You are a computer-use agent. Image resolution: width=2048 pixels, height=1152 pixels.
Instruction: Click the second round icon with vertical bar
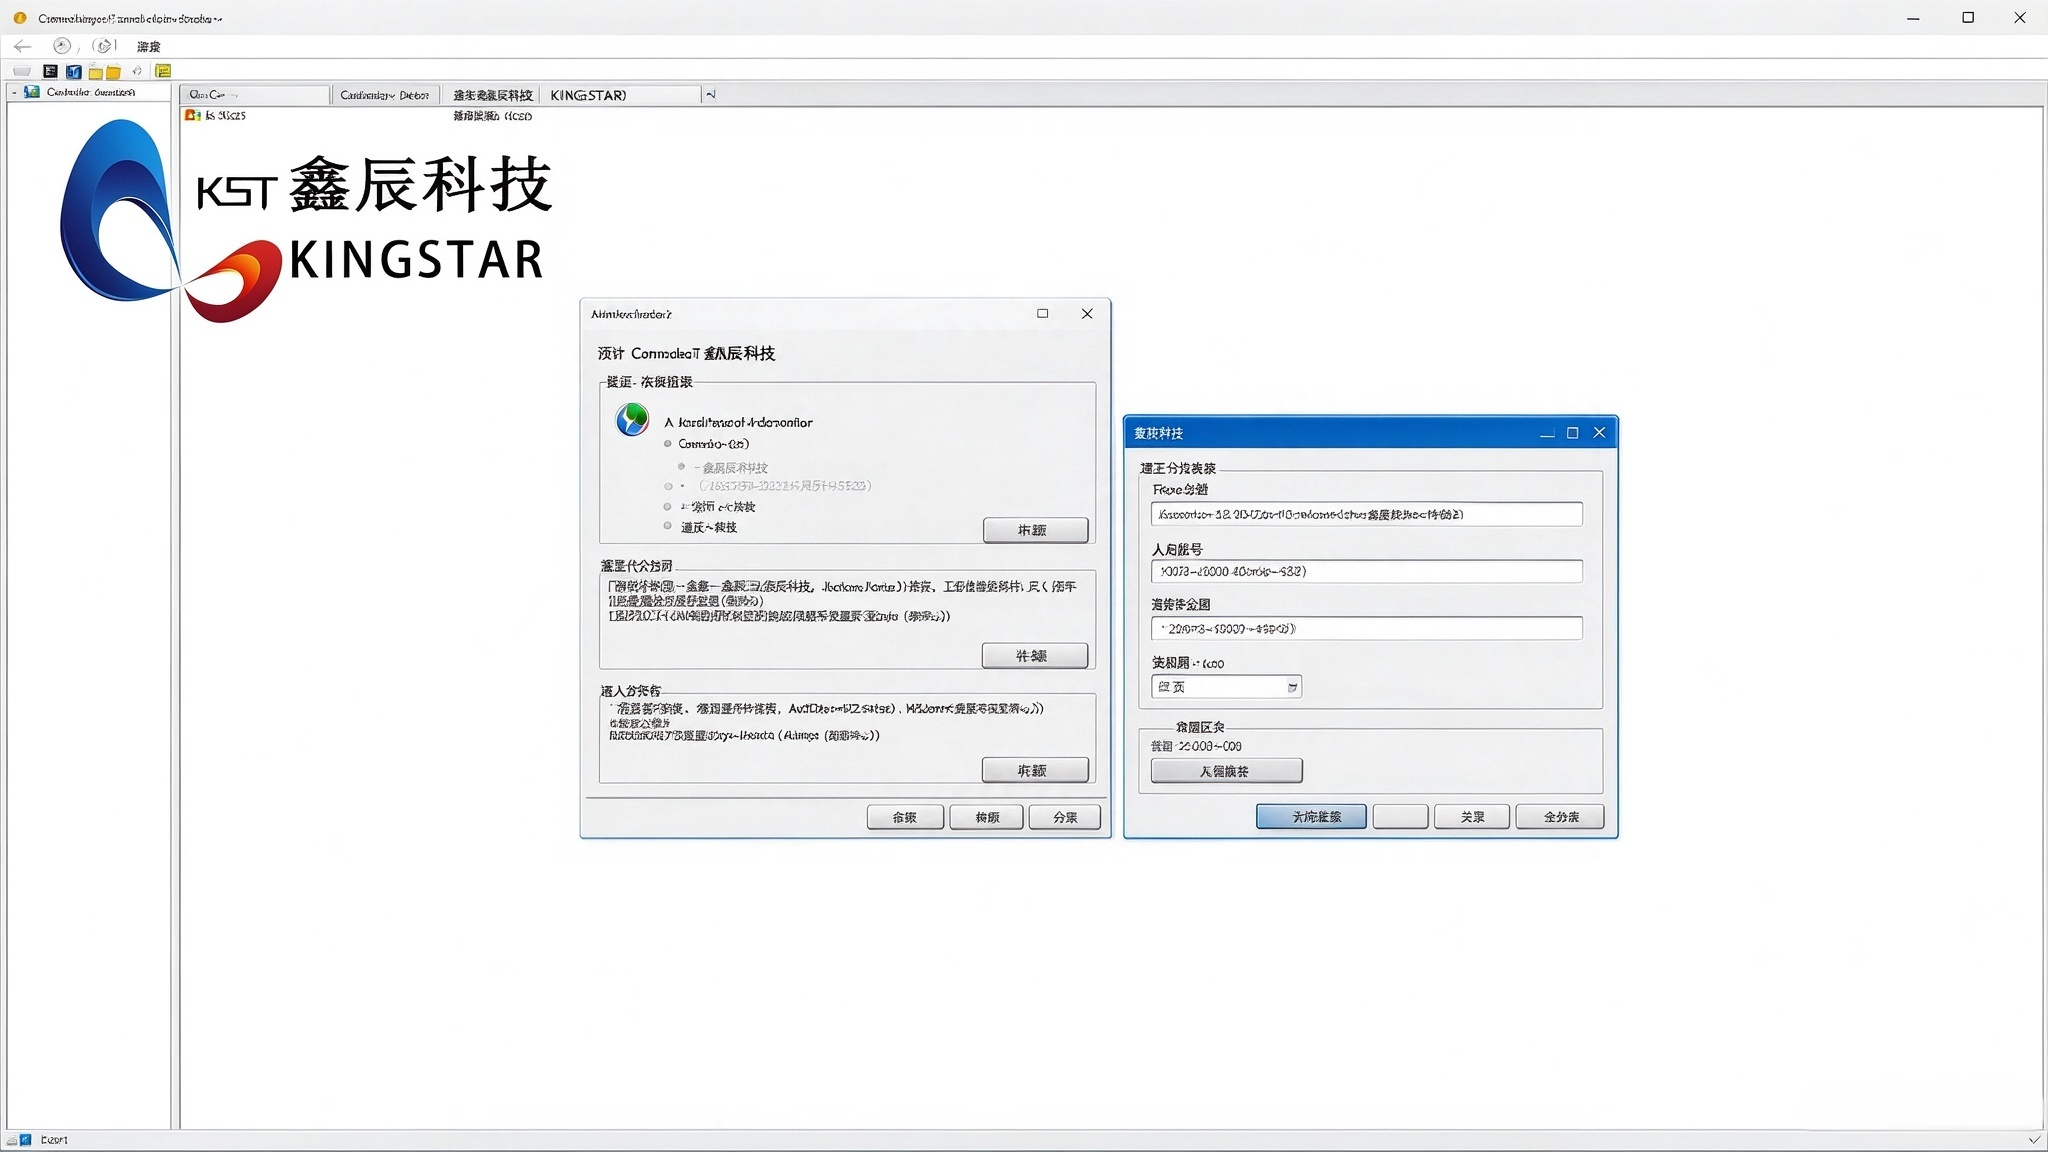(103, 46)
